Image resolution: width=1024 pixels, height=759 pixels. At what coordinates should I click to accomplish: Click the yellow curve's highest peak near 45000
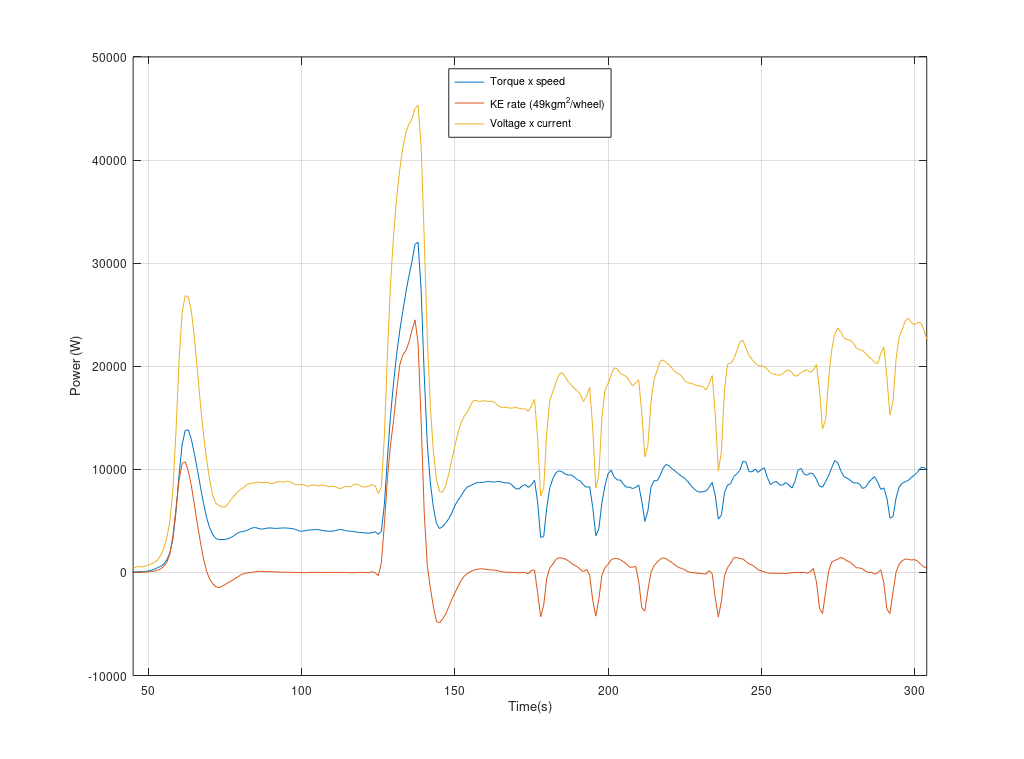click(417, 106)
